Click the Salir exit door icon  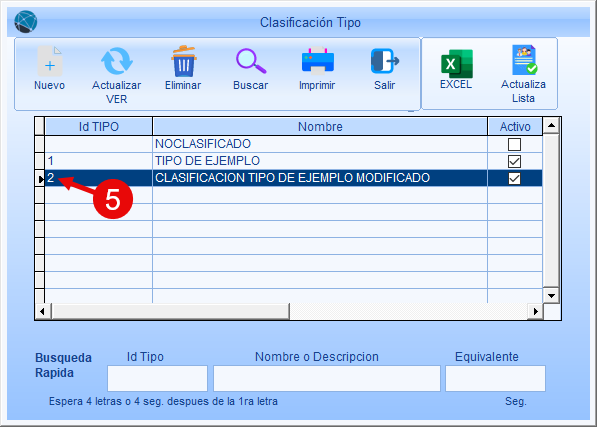pyautogui.click(x=385, y=61)
